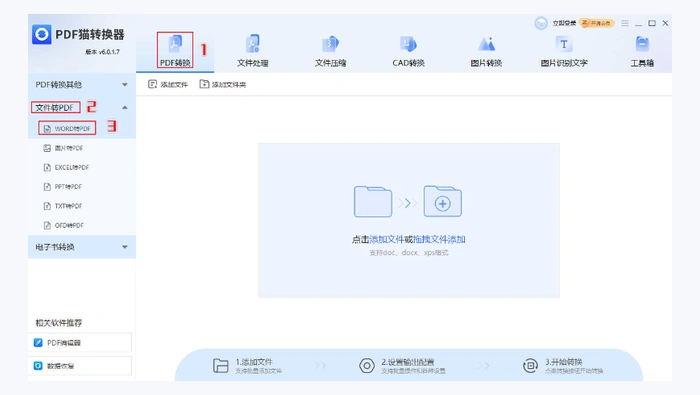Viewport: 700px width, 395px height.
Task: Choose 图片转PDF in sidebar
Action: 63,148
